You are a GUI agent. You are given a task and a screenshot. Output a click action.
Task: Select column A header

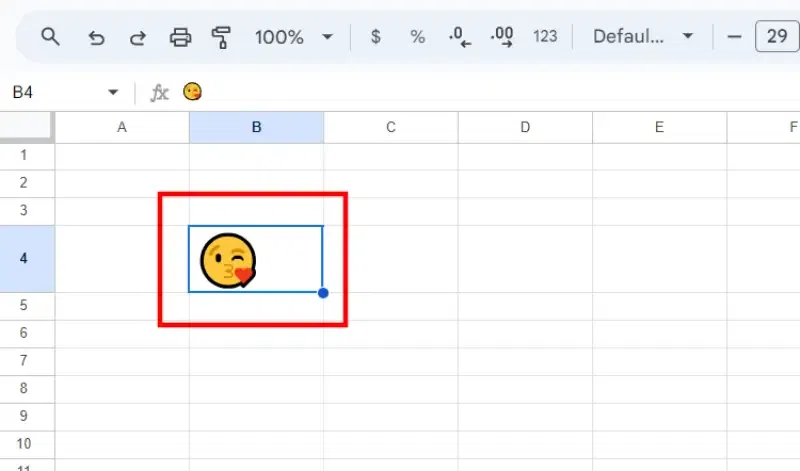(122, 127)
